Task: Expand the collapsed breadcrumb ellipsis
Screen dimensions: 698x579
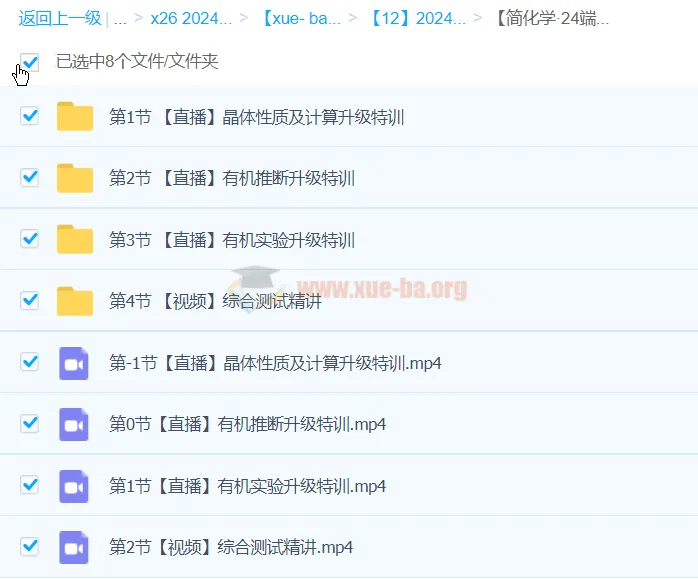Action: click(x=120, y=18)
